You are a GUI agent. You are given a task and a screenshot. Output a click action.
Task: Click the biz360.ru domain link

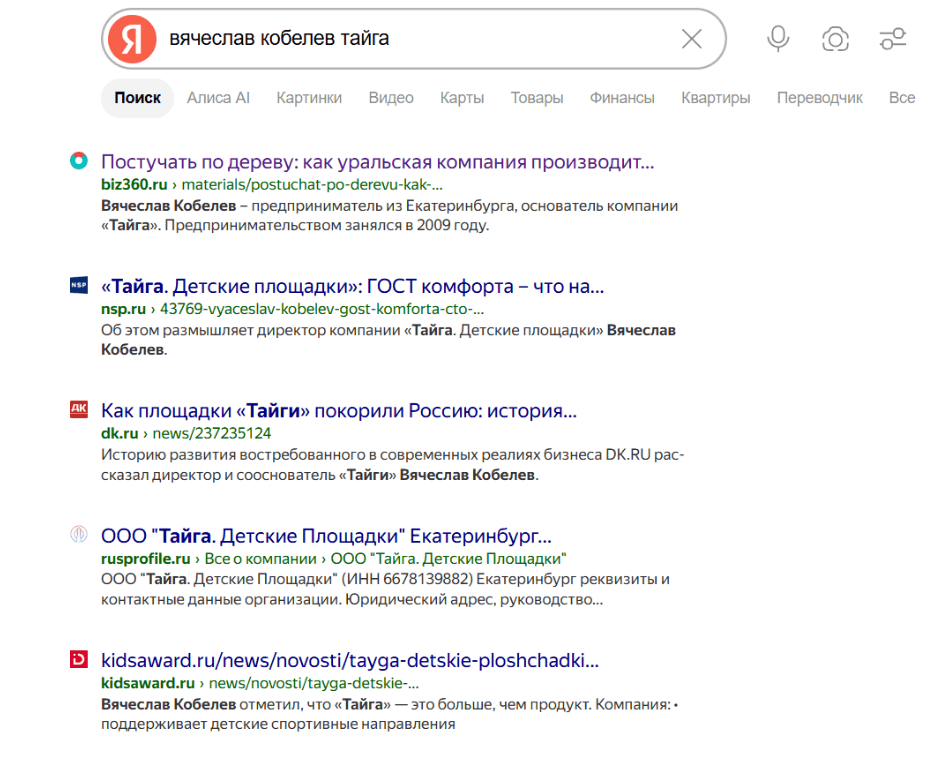[134, 184]
